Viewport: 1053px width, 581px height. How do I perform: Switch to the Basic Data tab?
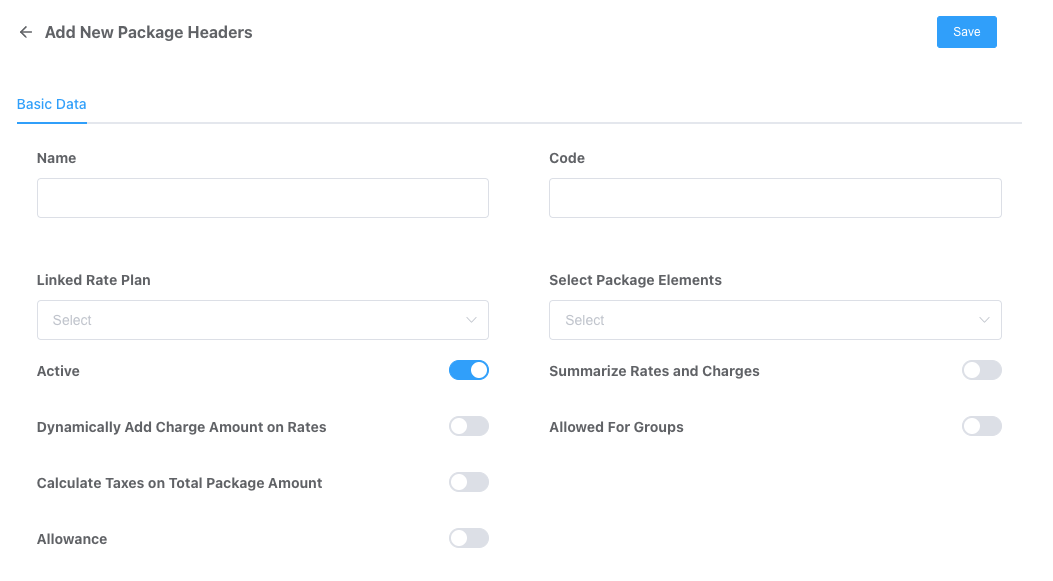pos(52,104)
